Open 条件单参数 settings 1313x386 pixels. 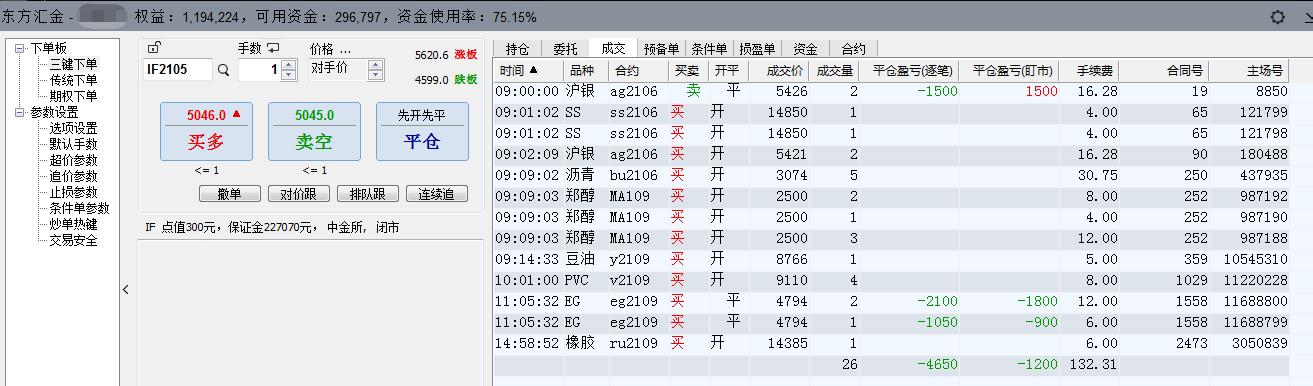click(79, 208)
